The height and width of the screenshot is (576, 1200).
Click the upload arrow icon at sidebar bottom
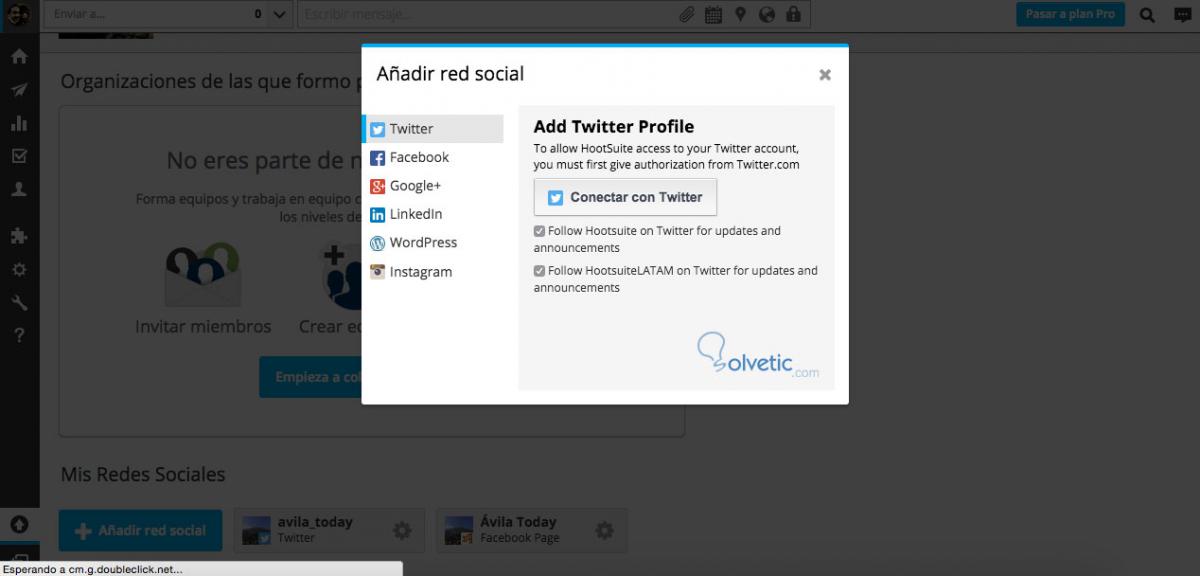point(19,524)
